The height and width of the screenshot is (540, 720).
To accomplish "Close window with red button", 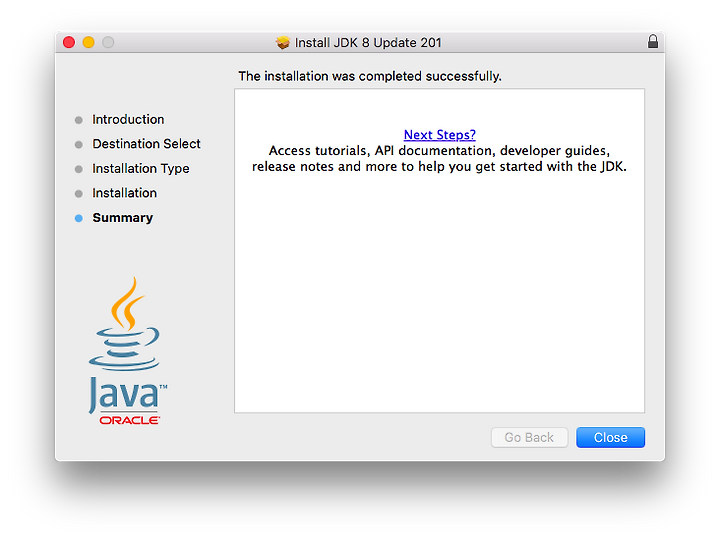I will pos(69,42).
